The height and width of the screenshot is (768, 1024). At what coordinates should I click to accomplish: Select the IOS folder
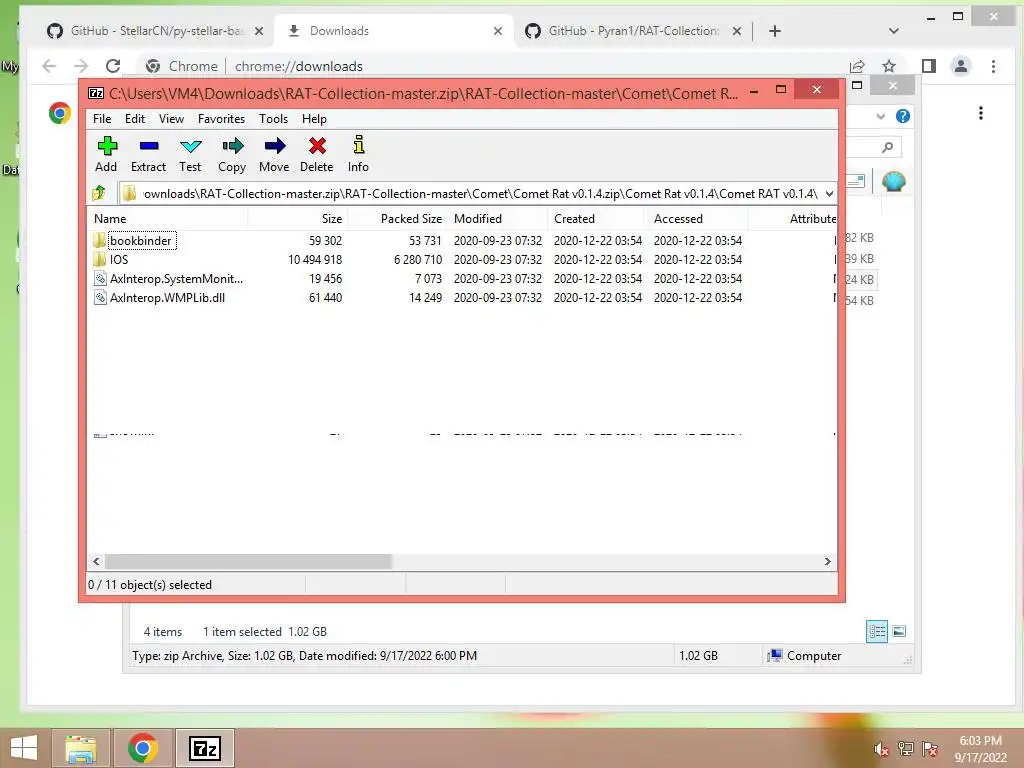(x=119, y=259)
